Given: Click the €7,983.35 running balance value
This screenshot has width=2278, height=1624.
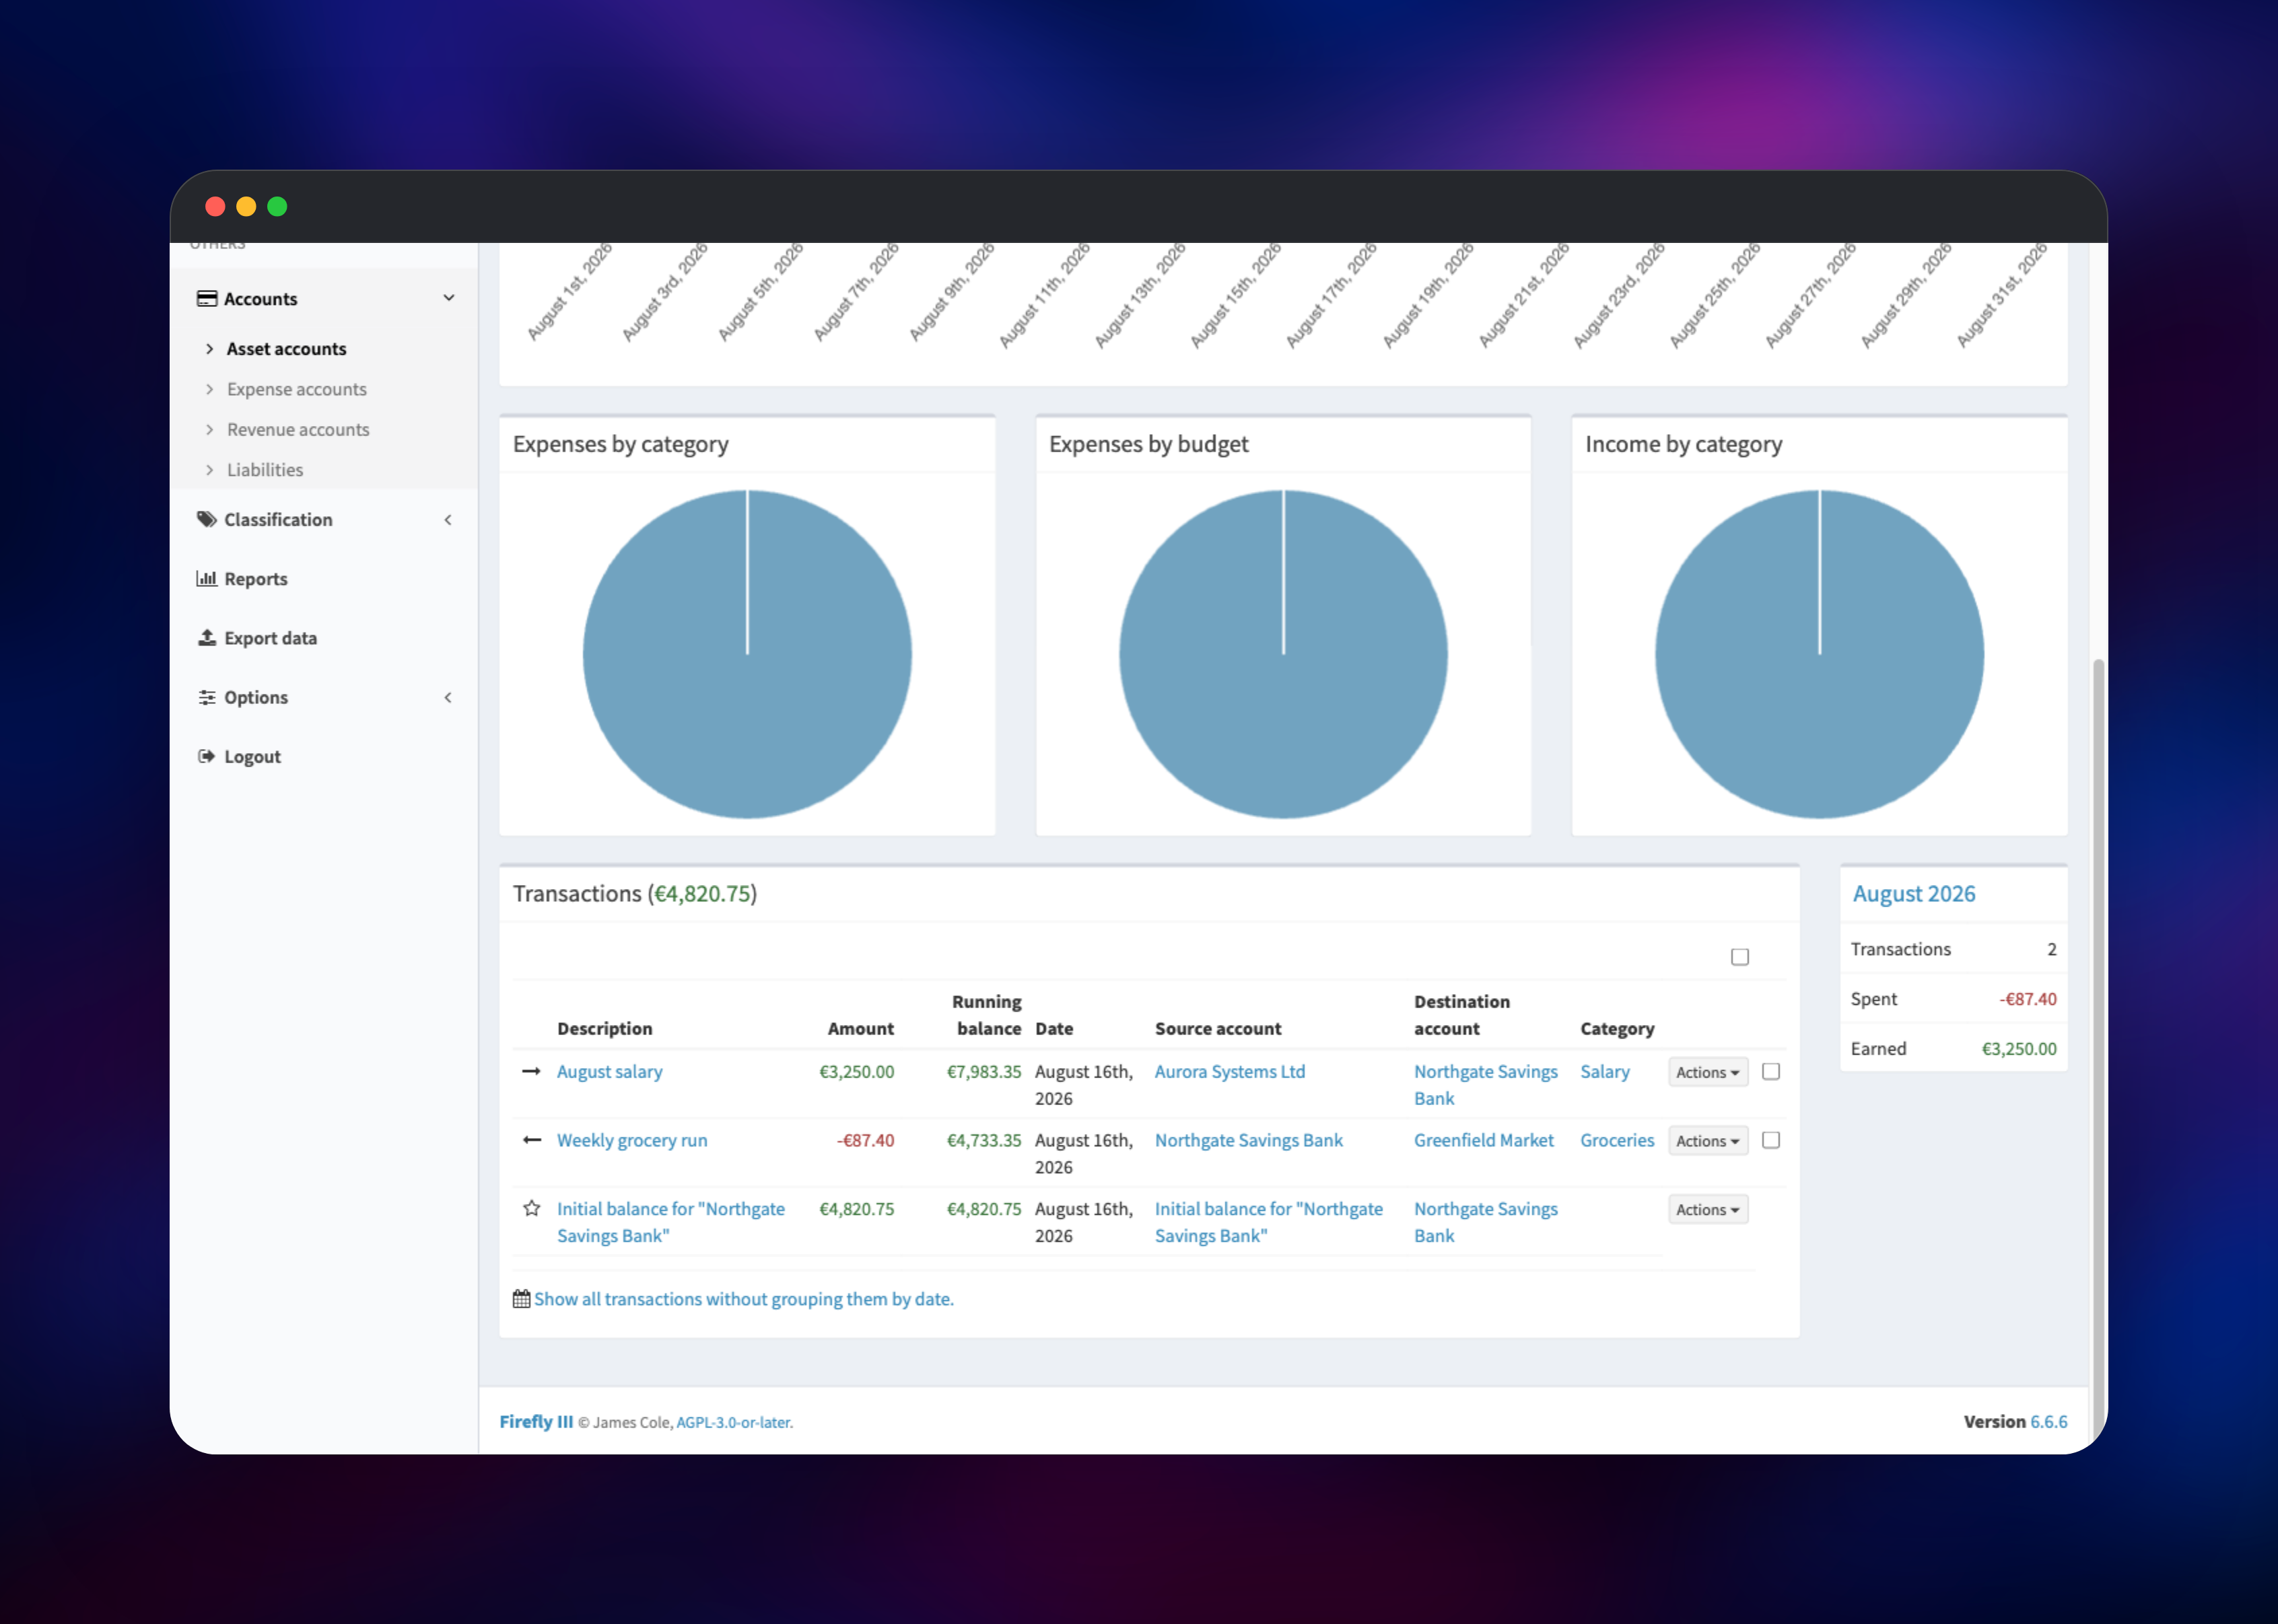Looking at the screenshot, I should (984, 1072).
